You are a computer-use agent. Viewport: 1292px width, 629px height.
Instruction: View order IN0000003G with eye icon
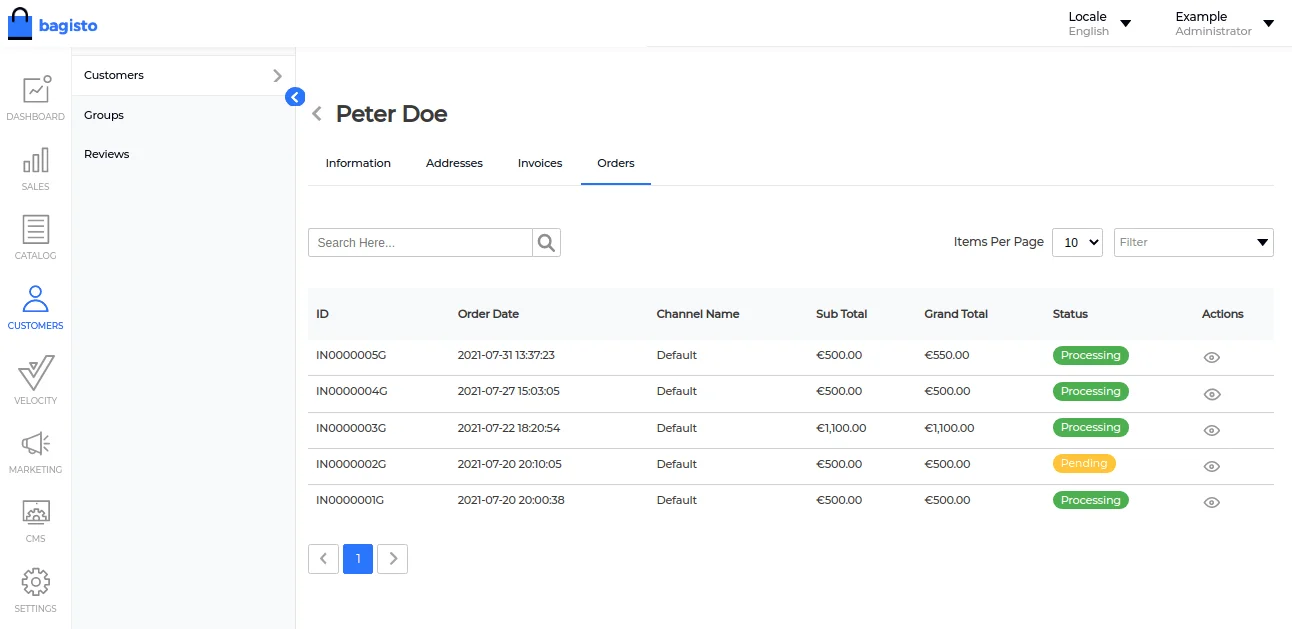[x=1212, y=430]
